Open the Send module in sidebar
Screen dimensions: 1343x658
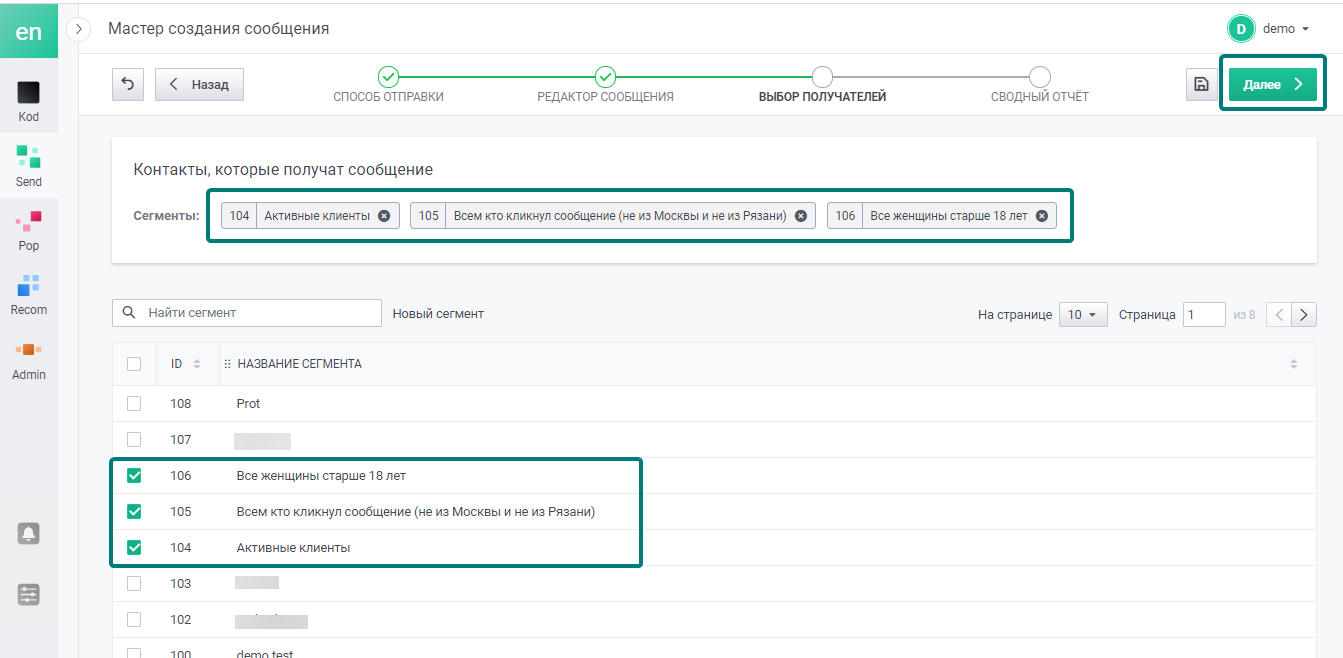pos(28,167)
